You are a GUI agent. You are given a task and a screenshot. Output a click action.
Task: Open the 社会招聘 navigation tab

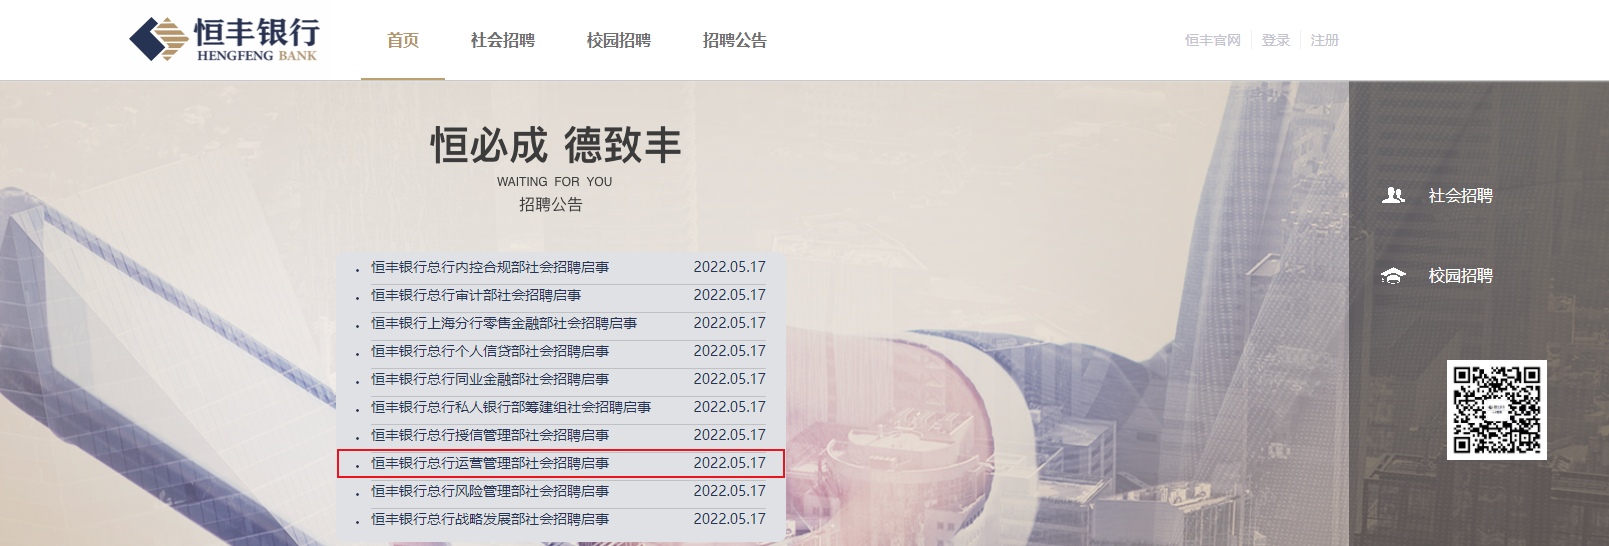503,40
